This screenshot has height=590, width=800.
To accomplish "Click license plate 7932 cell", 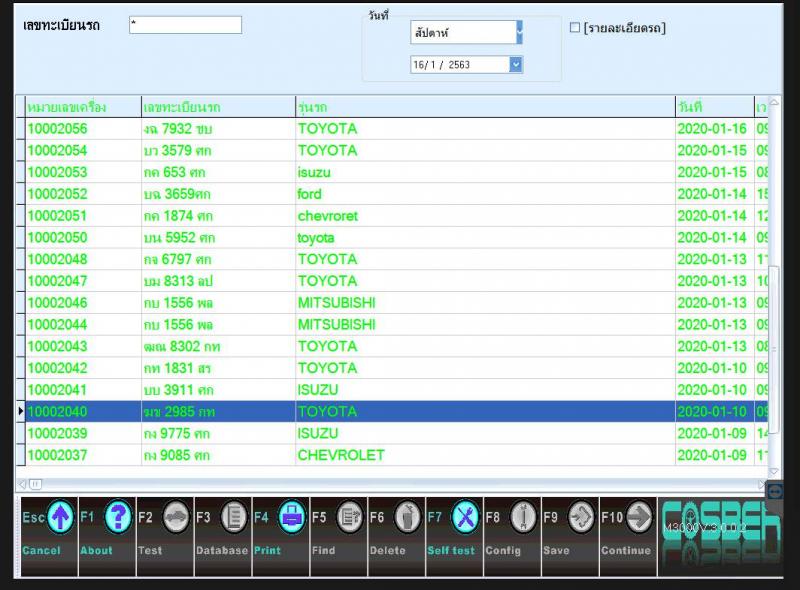I will pyautogui.click(x=218, y=129).
